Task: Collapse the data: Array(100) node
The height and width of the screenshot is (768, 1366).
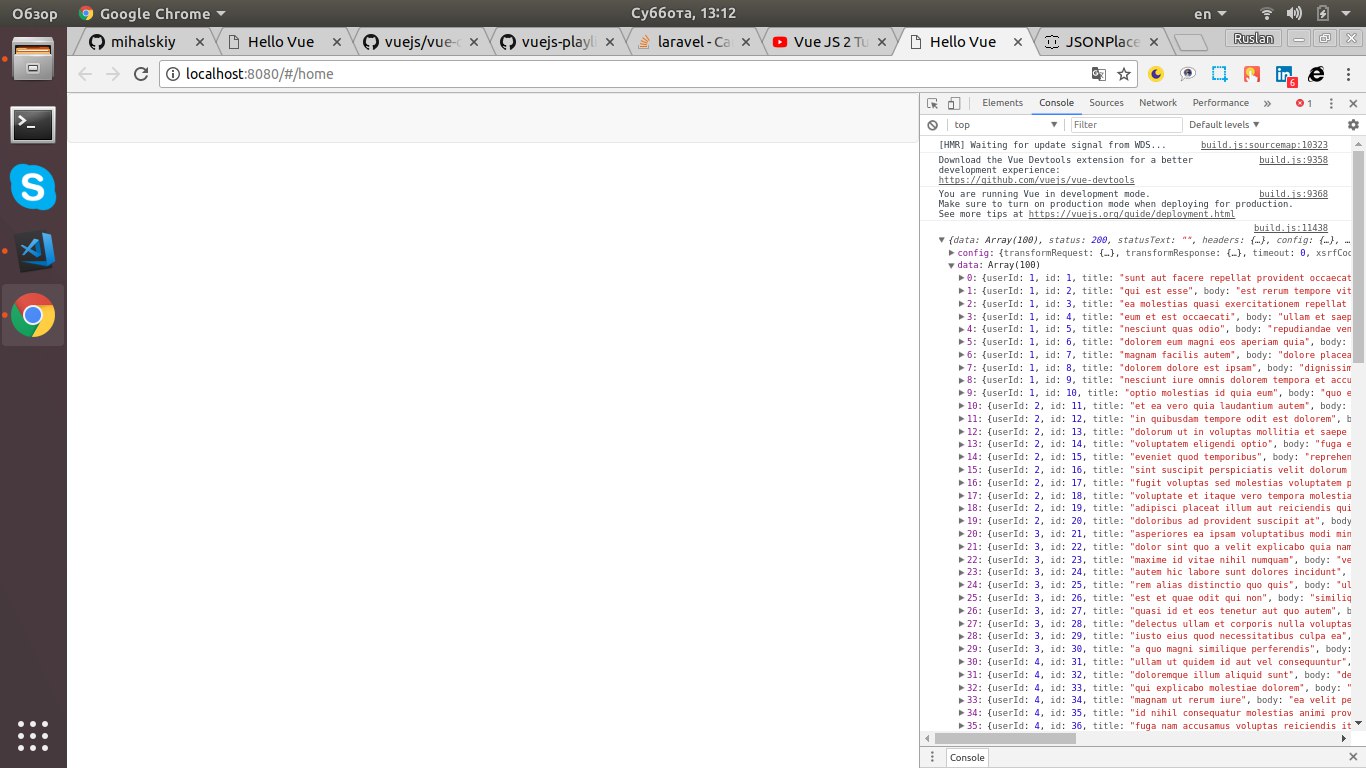Action: click(x=952, y=265)
